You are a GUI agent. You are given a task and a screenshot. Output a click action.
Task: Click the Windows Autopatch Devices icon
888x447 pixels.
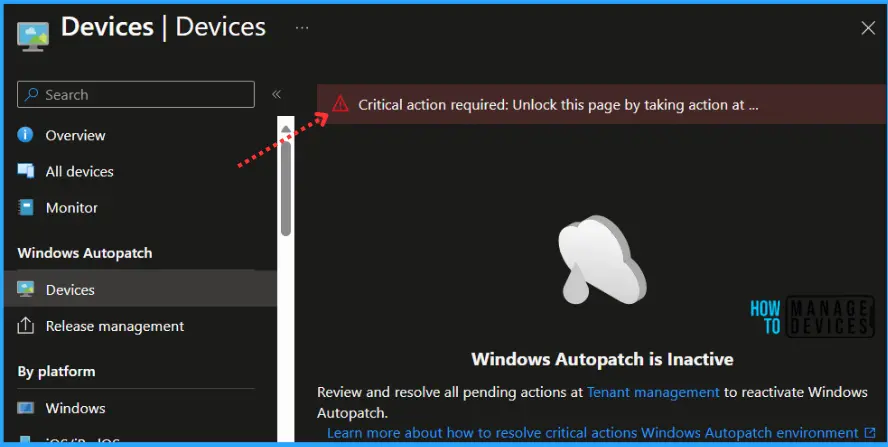25,289
